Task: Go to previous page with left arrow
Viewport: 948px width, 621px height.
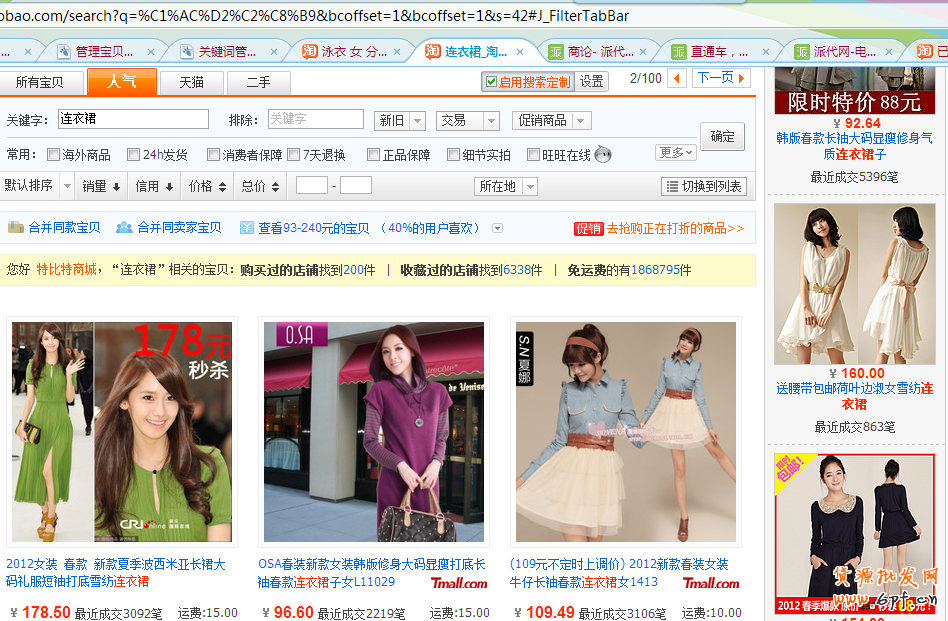Action: pyautogui.click(x=677, y=79)
